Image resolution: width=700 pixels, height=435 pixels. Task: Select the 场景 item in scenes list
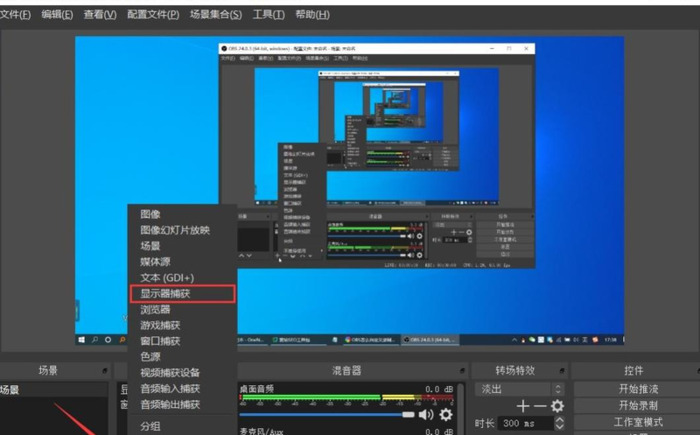pyautogui.click(x=54, y=390)
